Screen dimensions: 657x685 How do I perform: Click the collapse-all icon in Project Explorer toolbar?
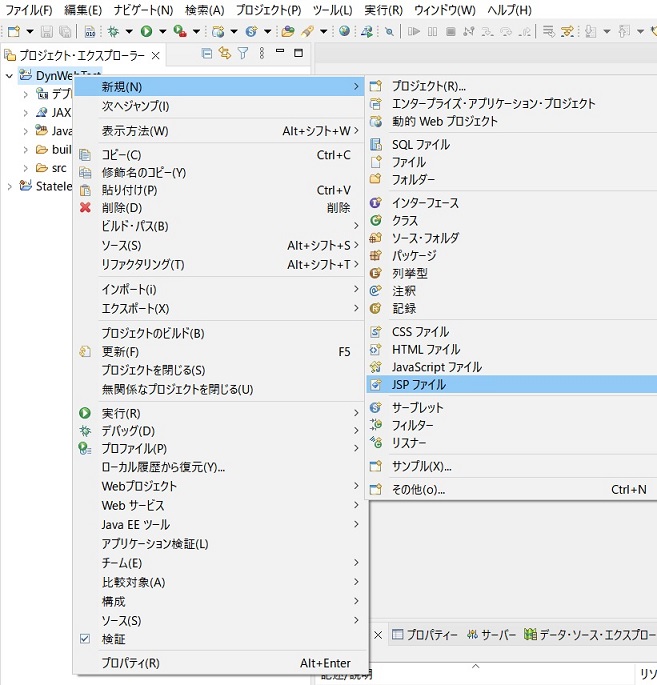(x=207, y=53)
